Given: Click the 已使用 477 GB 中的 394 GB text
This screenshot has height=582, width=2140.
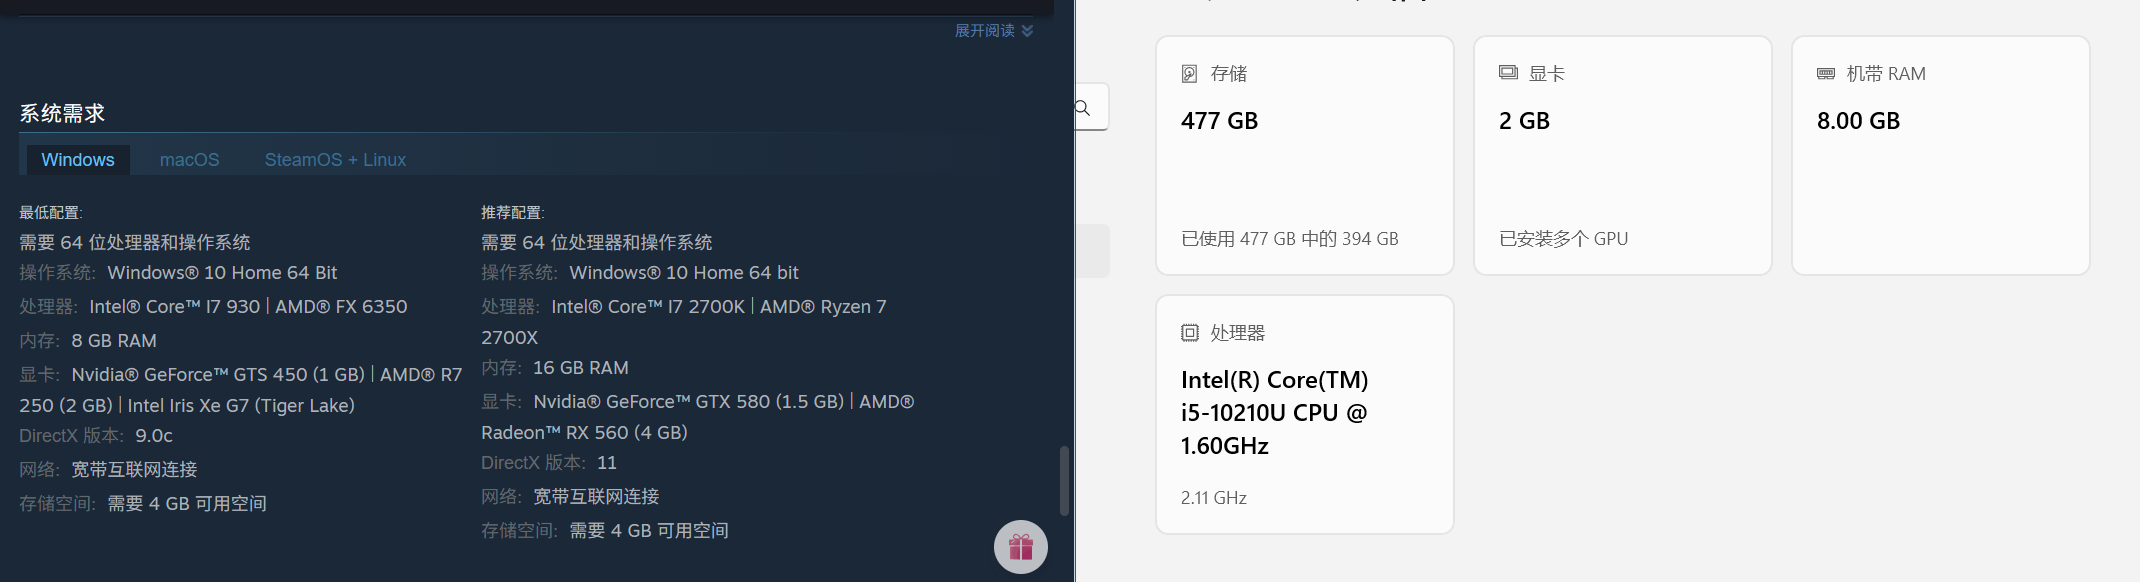Looking at the screenshot, I should pyautogui.click(x=1289, y=239).
